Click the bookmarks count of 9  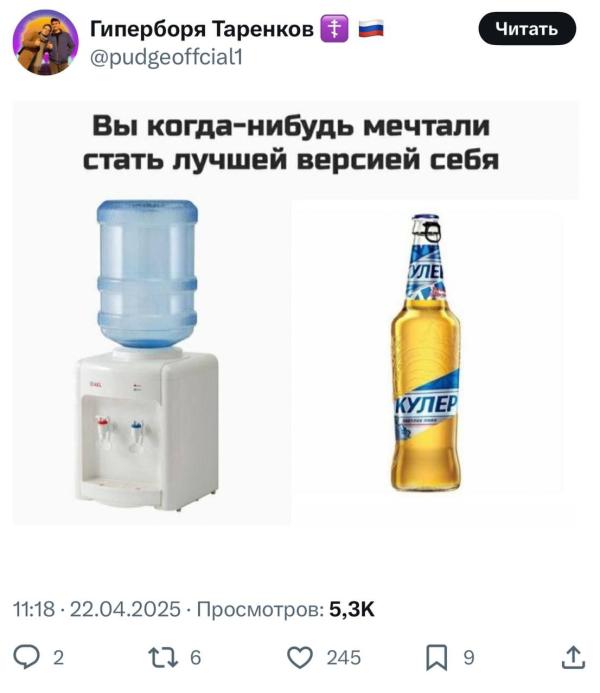click(x=469, y=658)
